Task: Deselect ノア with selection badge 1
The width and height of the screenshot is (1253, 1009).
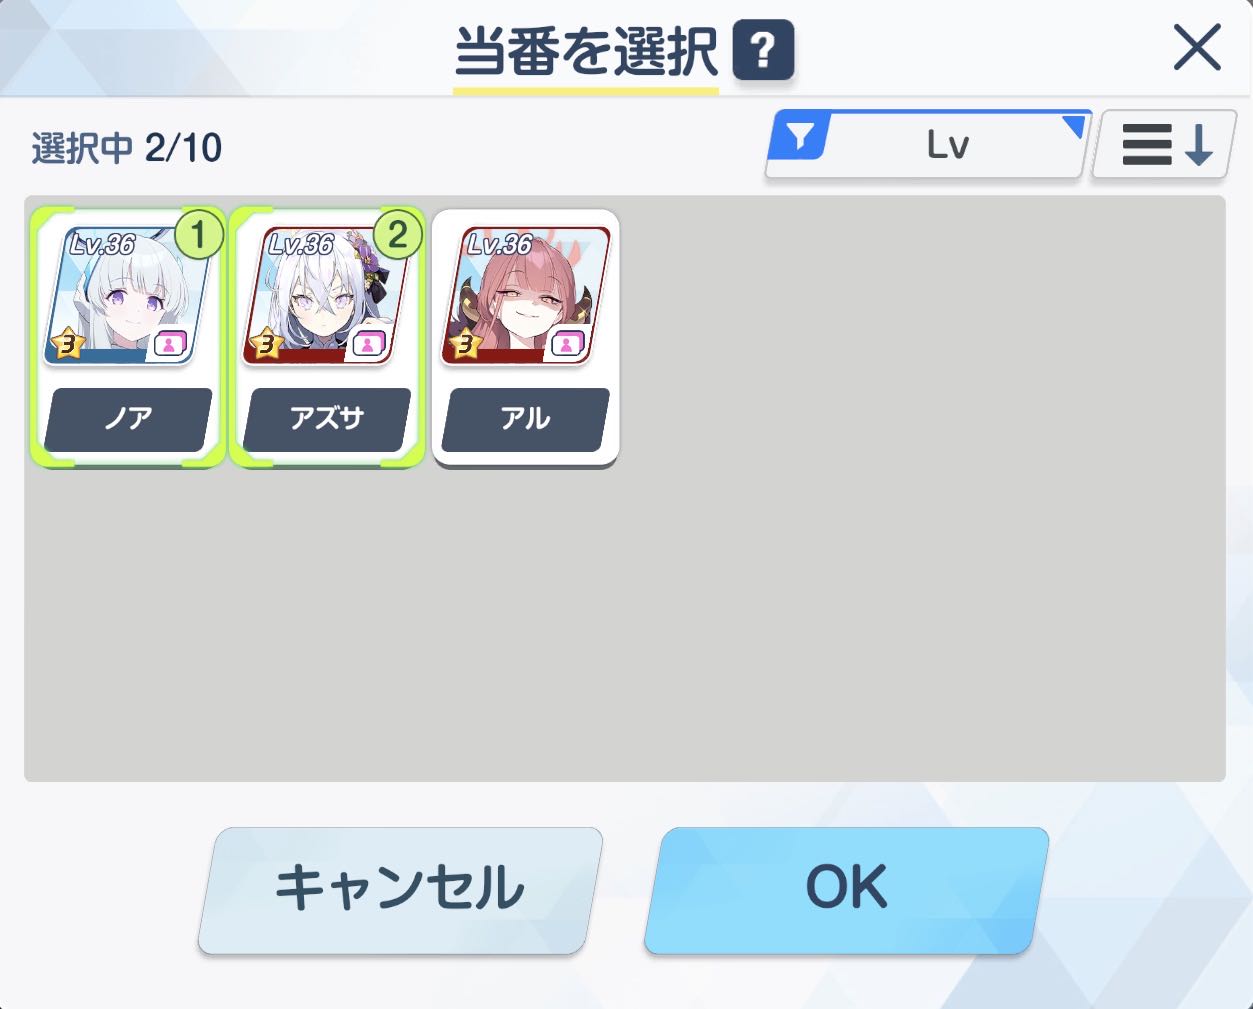Action: [128, 337]
